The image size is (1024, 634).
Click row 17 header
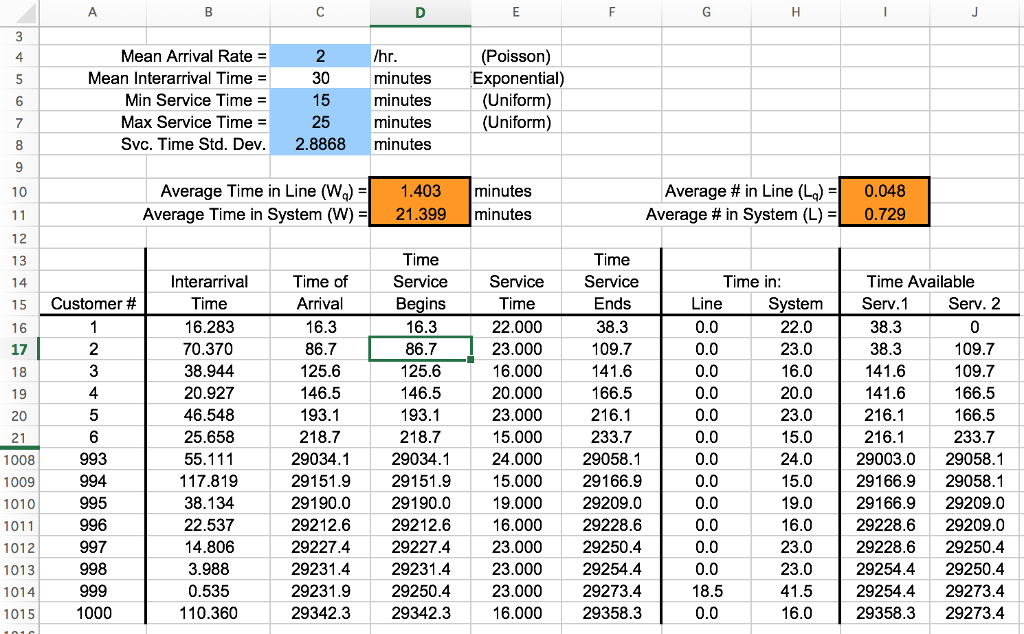pos(19,349)
